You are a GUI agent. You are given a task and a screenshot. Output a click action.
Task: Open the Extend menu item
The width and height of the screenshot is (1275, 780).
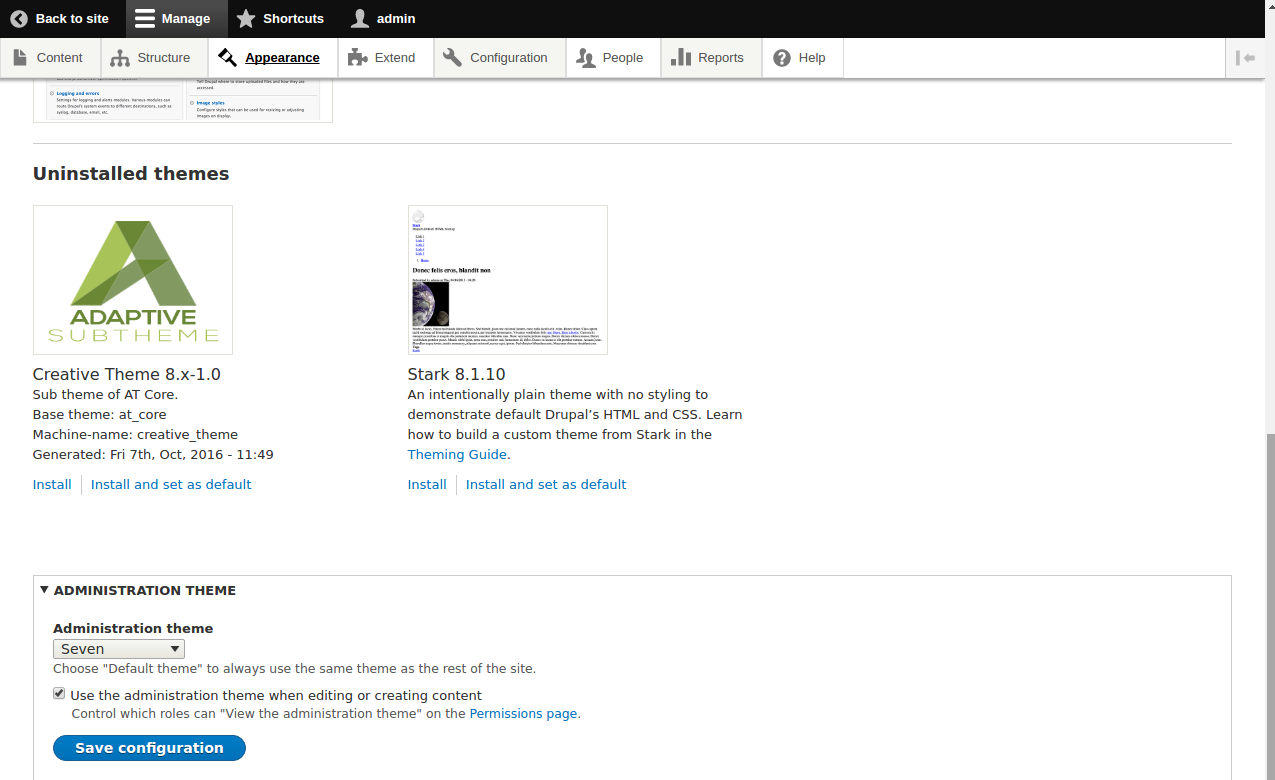tap(385, 58)
